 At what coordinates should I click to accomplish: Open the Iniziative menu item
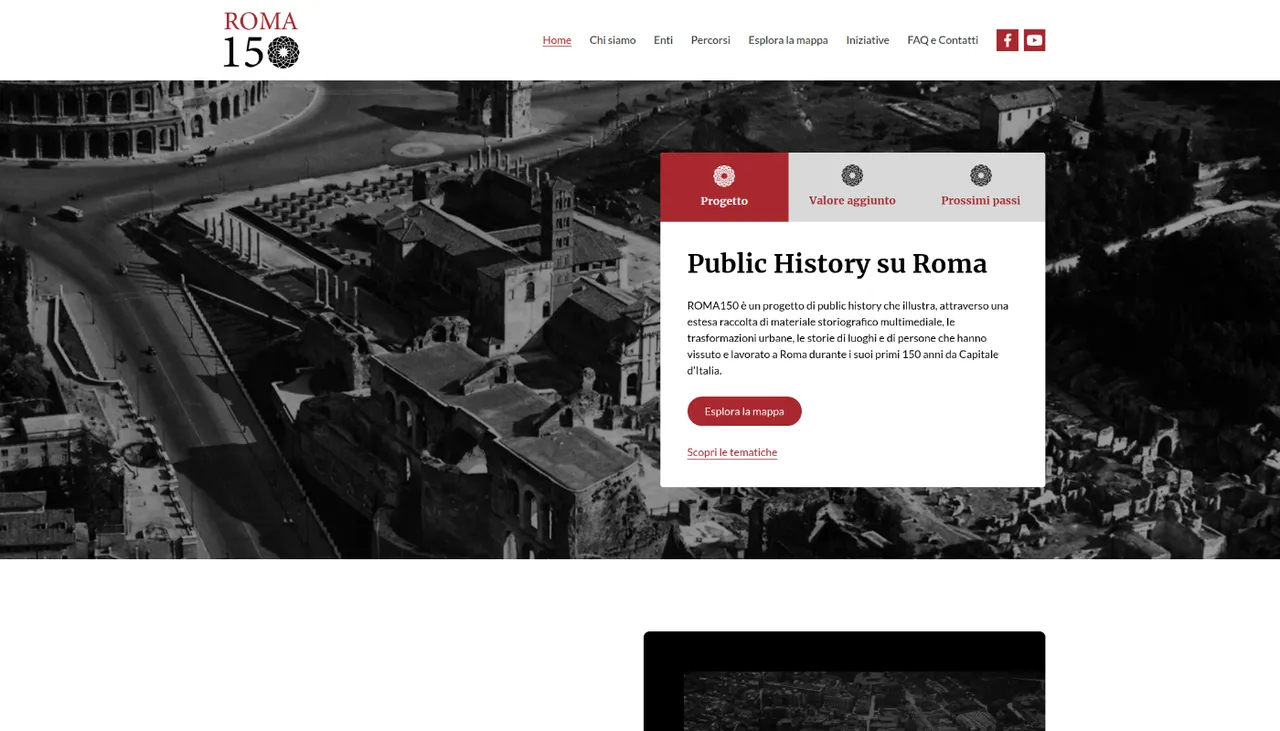click(x=867, y=40)
